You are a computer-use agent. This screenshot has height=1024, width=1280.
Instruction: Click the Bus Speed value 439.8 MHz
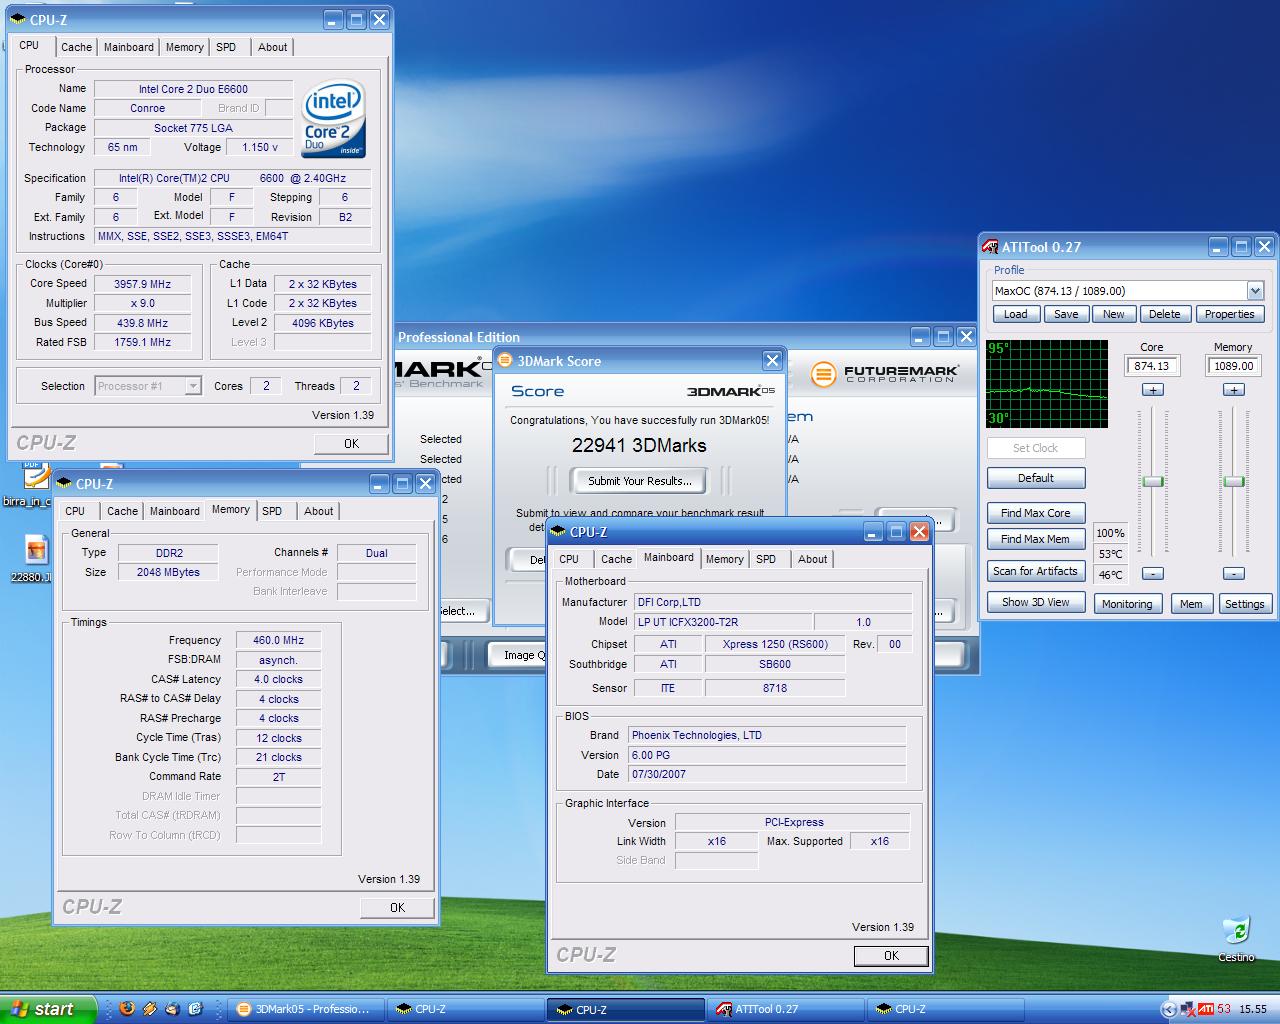tap(143, 323)
